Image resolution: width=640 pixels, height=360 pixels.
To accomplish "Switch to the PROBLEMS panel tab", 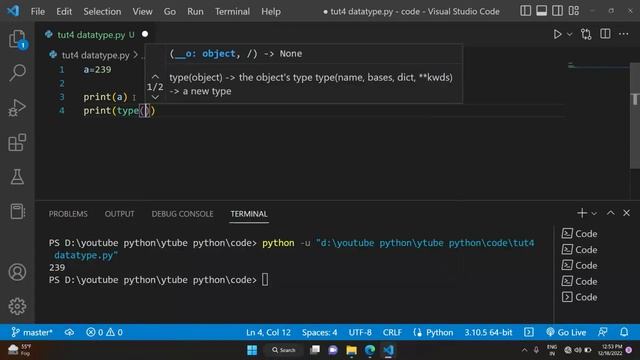I will 68,214.
